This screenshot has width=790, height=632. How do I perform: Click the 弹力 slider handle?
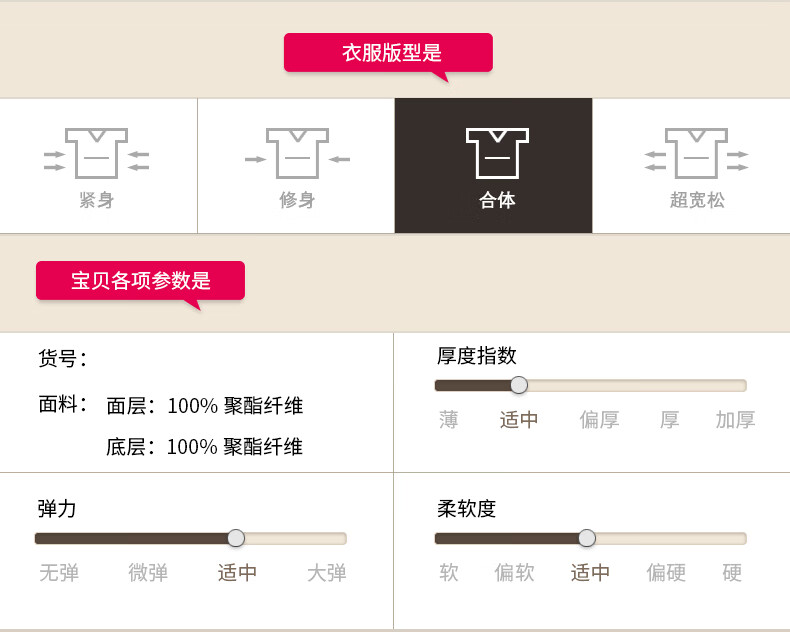[236, 538]
